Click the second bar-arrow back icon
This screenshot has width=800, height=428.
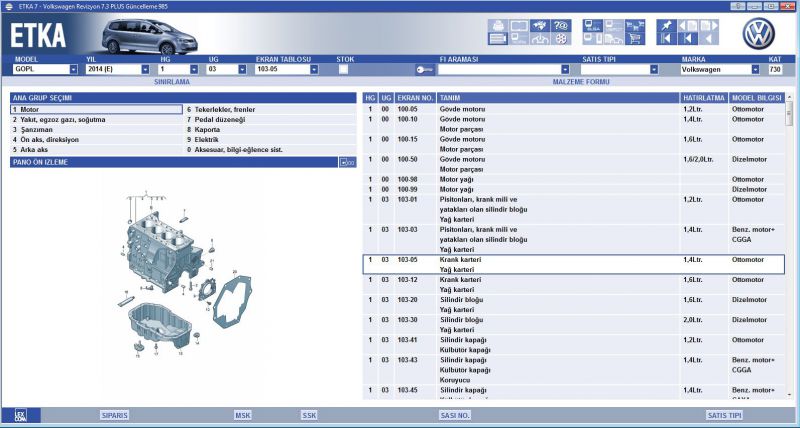pos(687,39)
